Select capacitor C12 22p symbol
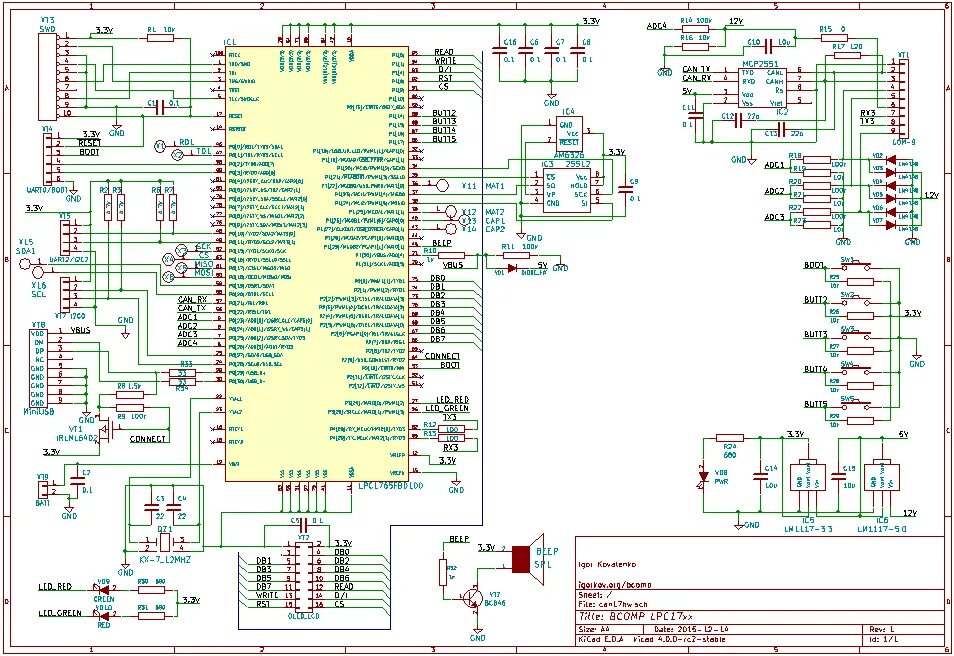 pyautogui.click(x=739, y=122)
